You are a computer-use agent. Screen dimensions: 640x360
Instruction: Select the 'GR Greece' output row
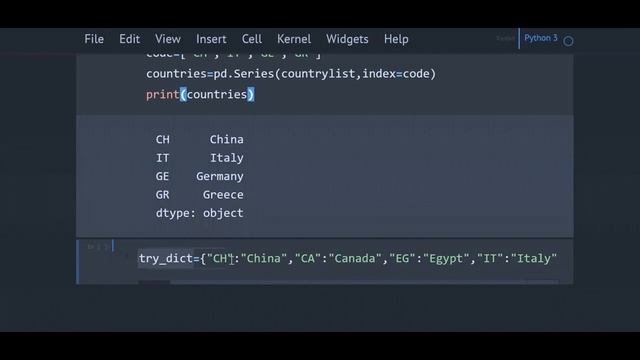pos(200,195)
